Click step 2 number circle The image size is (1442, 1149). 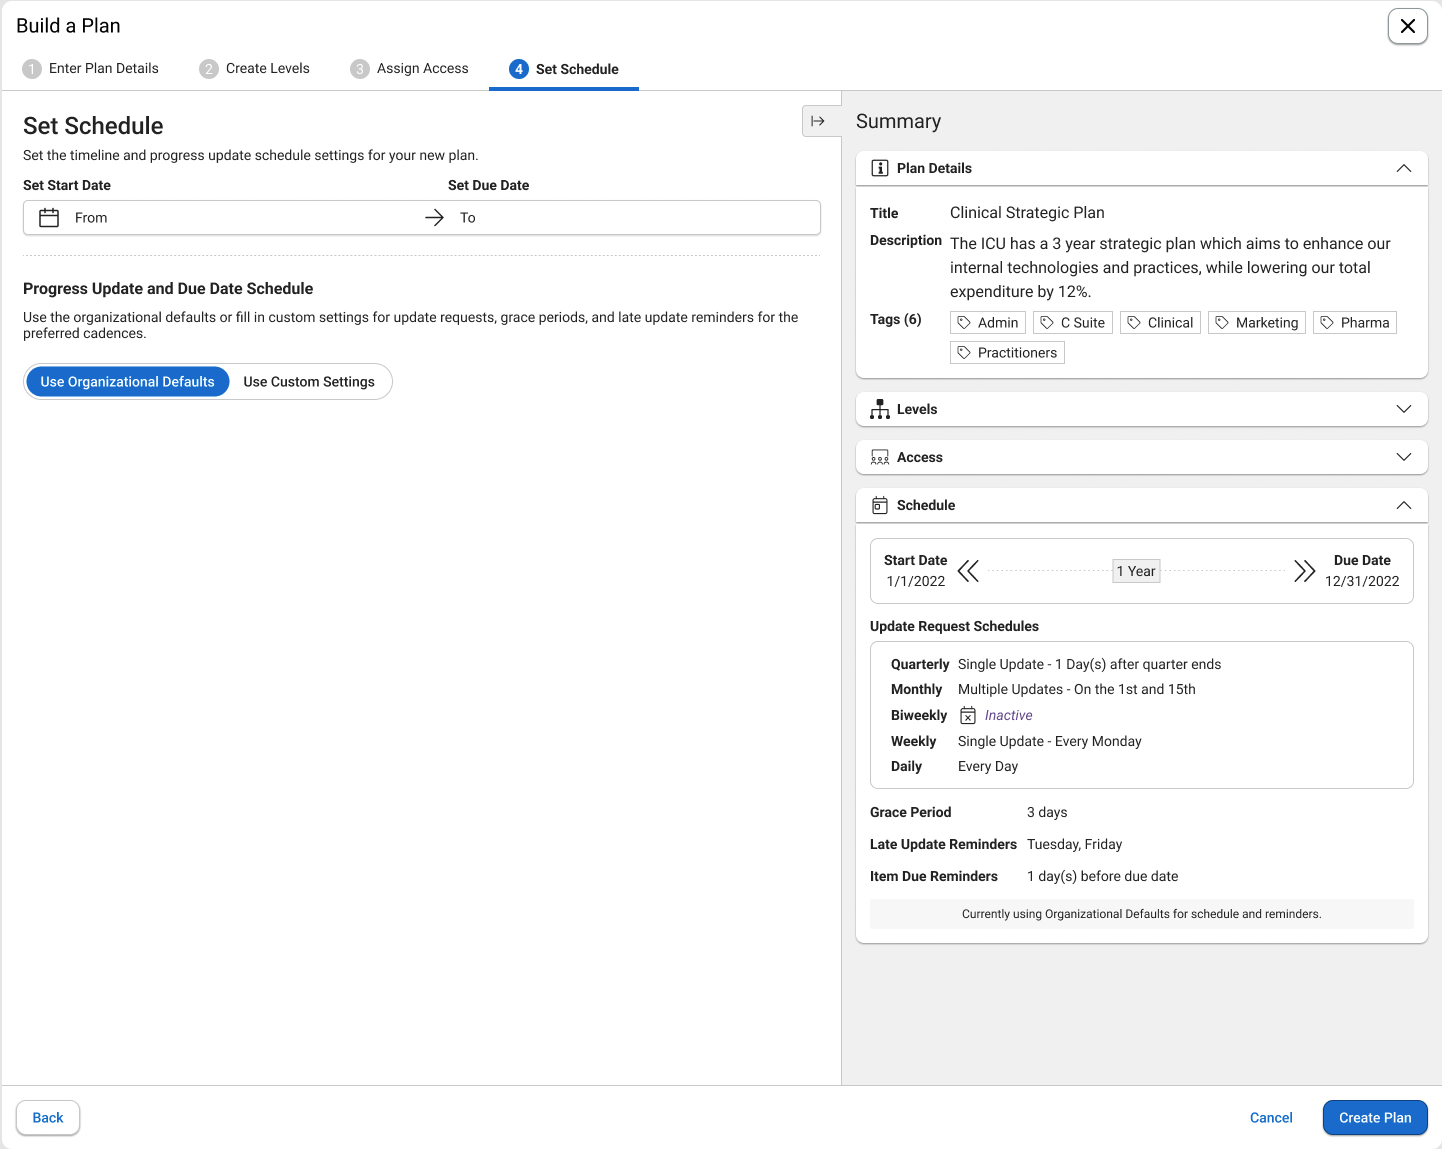(209, 69)
